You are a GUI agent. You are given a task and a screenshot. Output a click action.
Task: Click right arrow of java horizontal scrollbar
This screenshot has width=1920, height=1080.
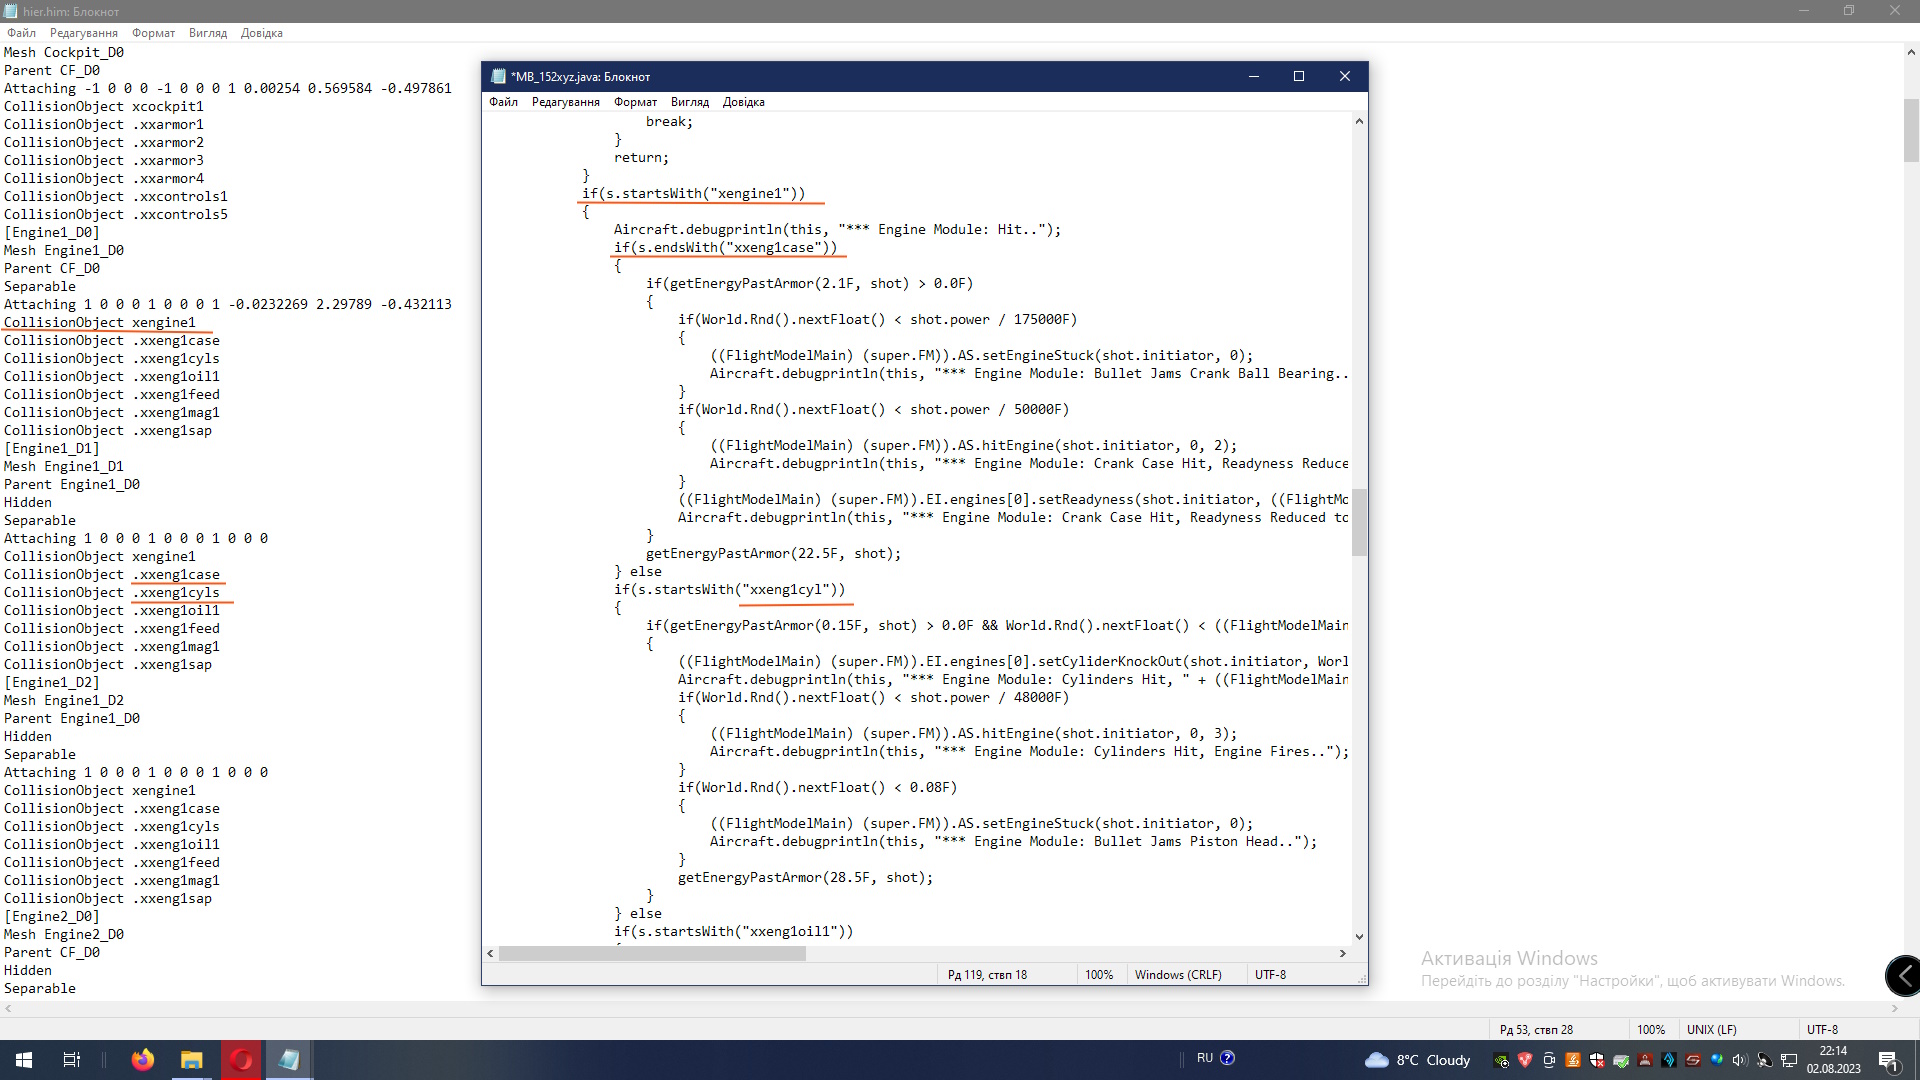pyautogui.click(x=1342, y=954)
